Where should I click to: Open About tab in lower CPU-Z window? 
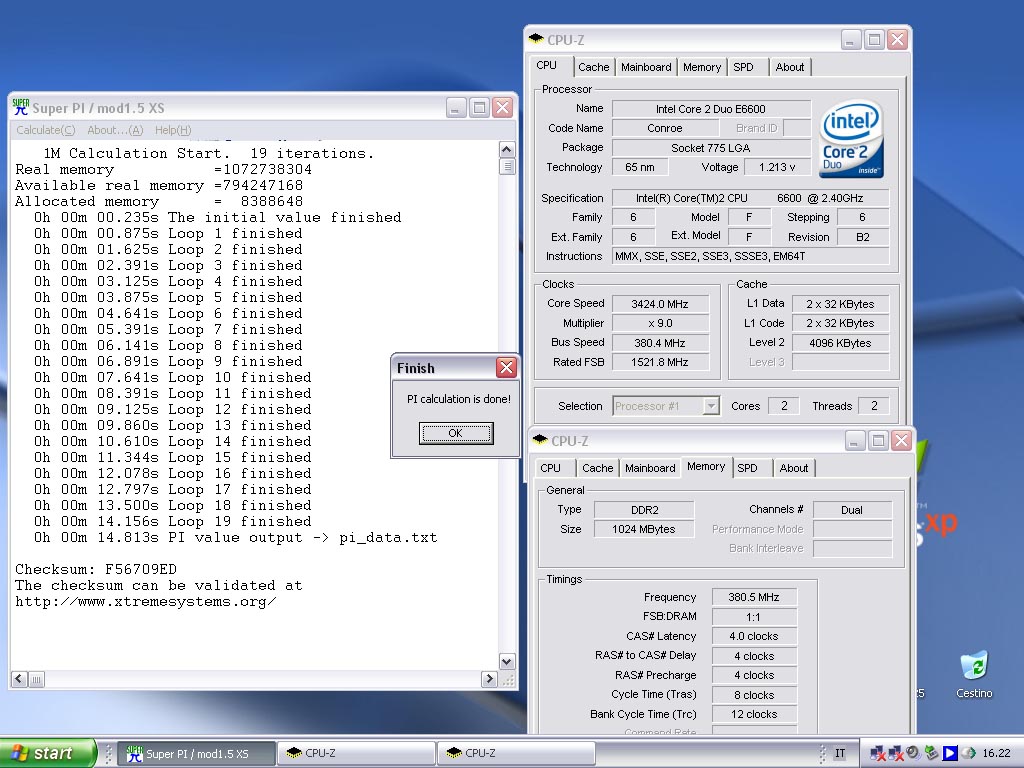(x=793, y=468)
